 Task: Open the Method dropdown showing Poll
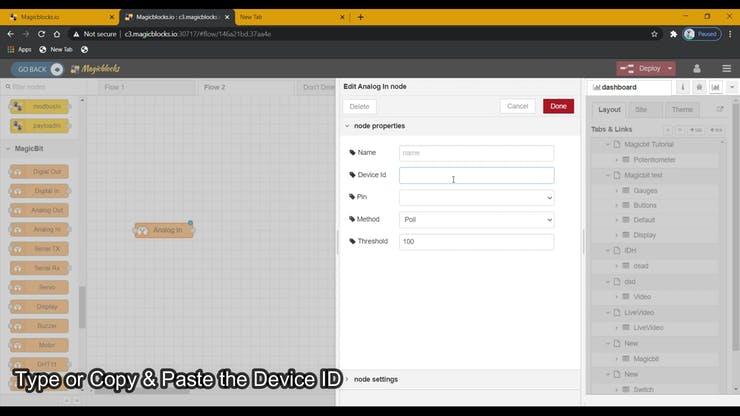[476, 219]
